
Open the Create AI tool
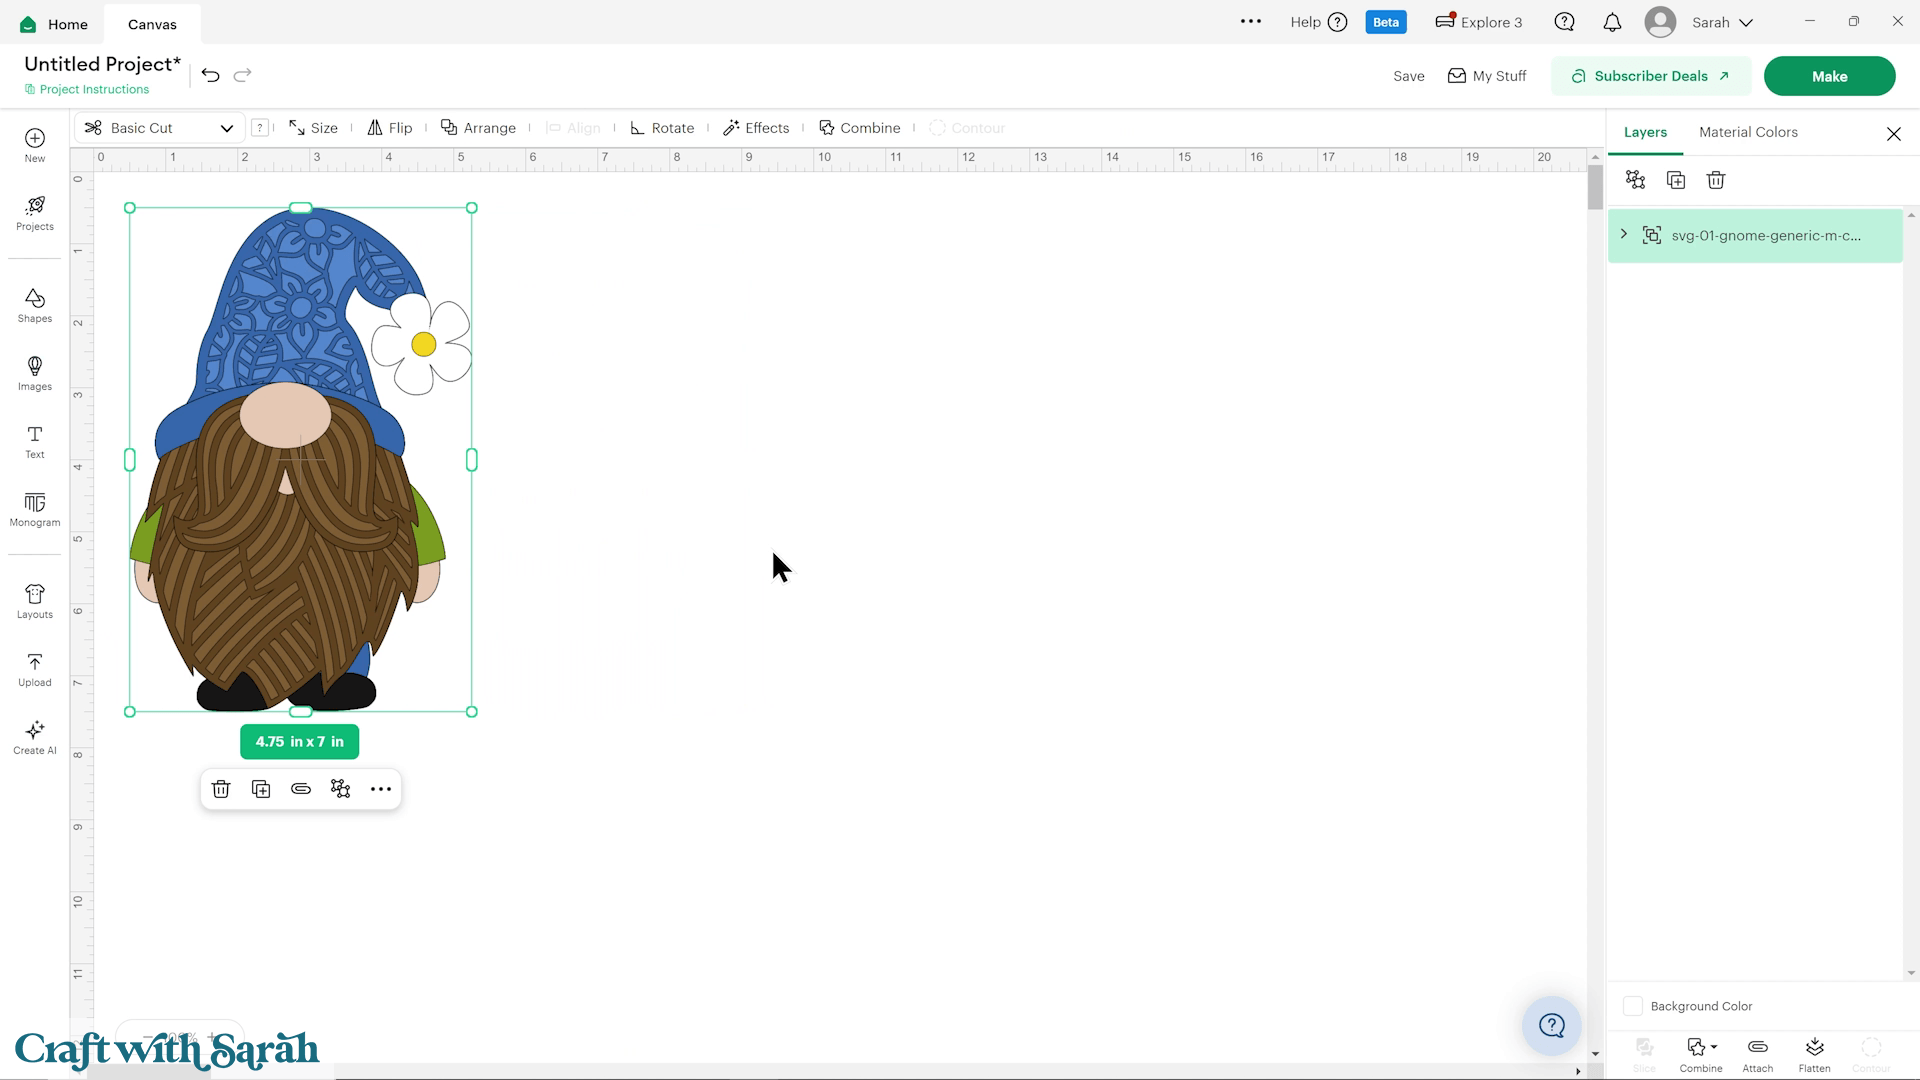click(35, 737)
